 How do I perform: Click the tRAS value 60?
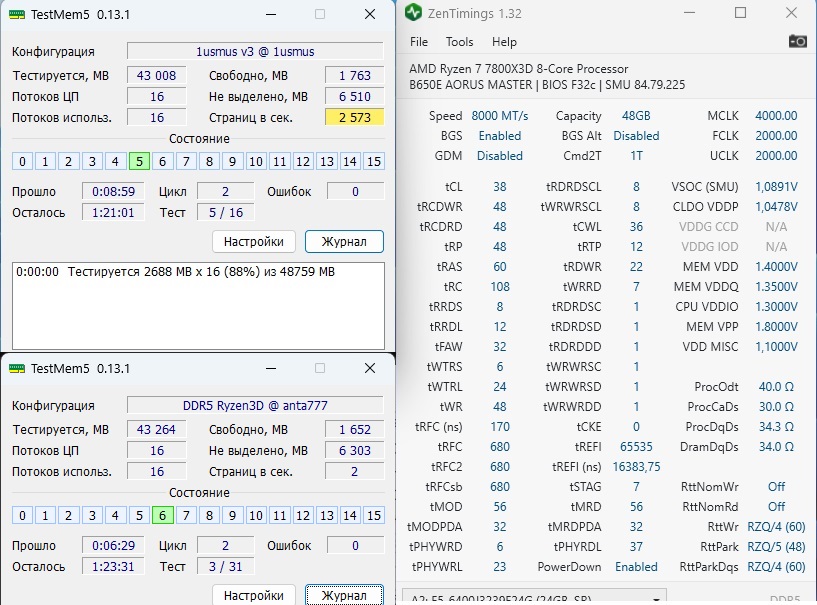click(x=500, y=267)
